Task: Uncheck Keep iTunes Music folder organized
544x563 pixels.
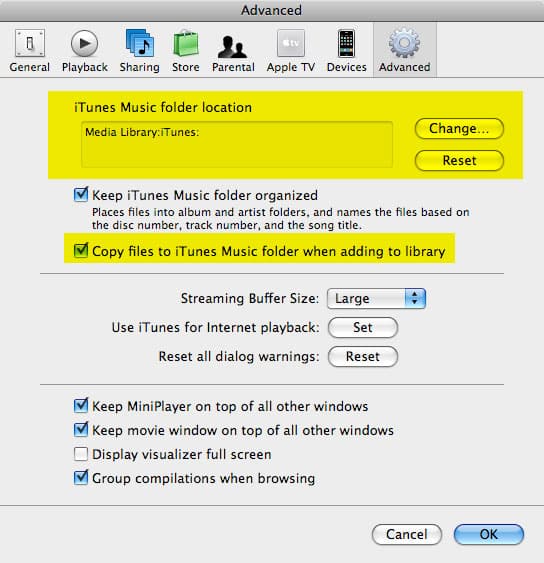Action: pyautogui.click(x=81, y=195)
